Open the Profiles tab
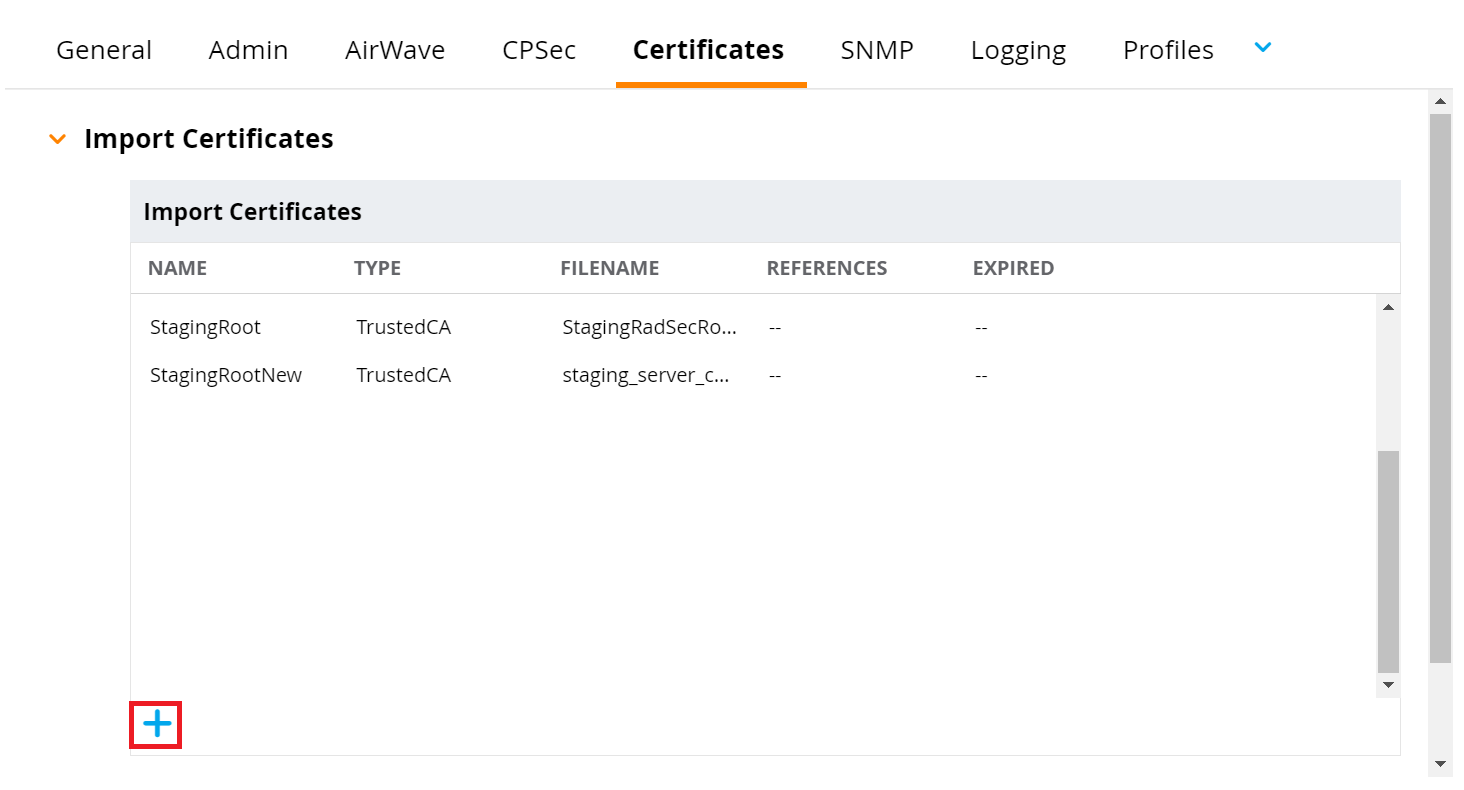The width and height of the screenshot is (1464, 790). [1168, 50]
